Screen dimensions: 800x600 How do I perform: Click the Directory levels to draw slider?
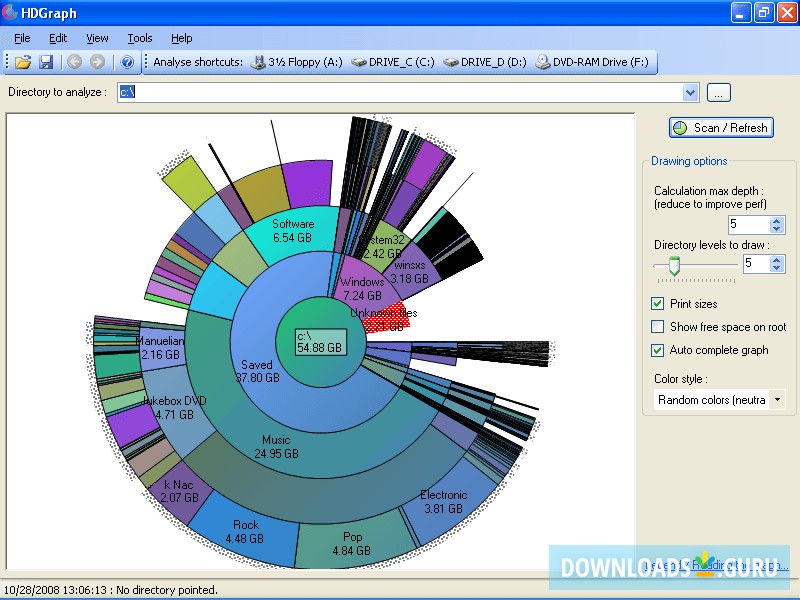675,265
